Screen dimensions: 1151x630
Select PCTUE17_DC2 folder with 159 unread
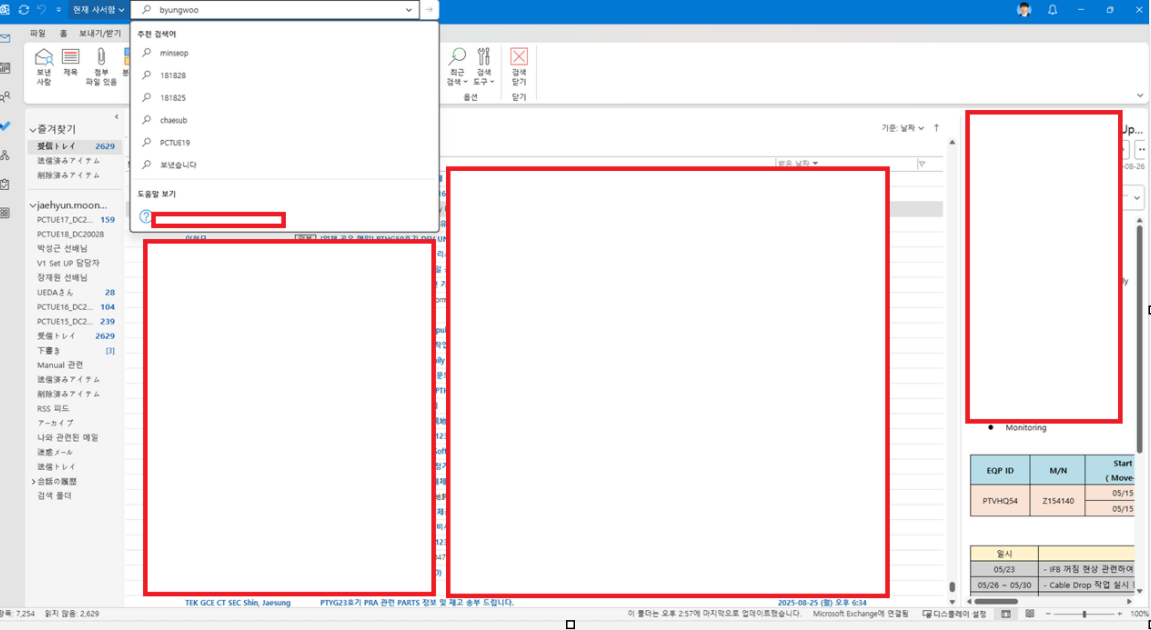coord(73,220)
